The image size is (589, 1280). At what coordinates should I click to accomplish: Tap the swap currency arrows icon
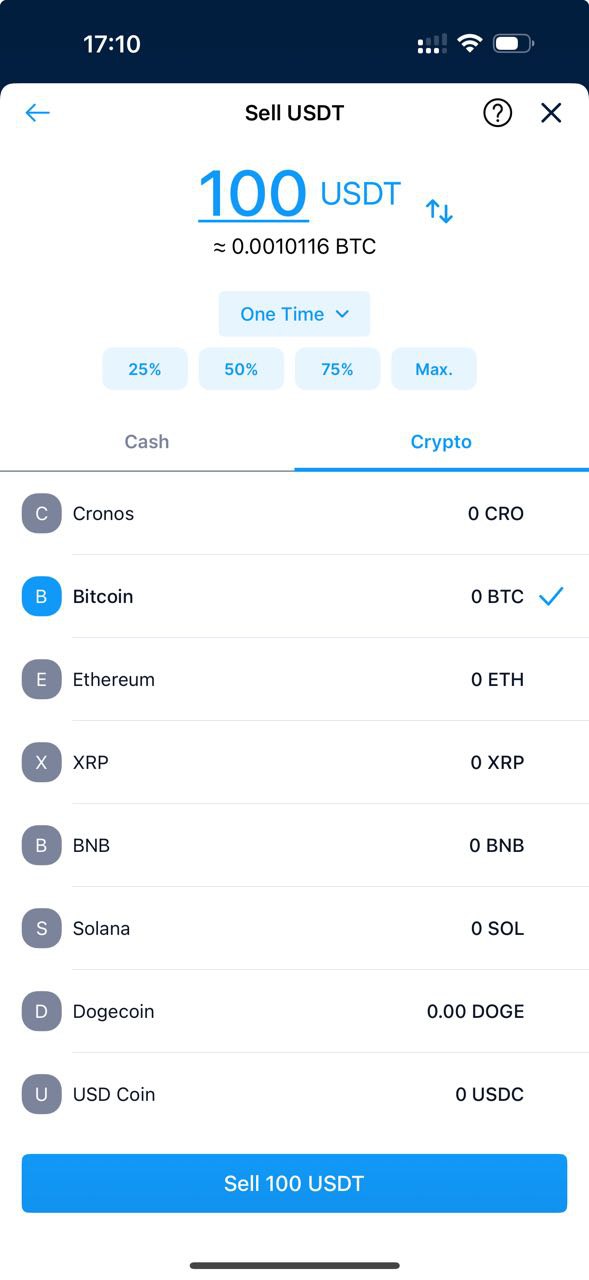(439, 211)
